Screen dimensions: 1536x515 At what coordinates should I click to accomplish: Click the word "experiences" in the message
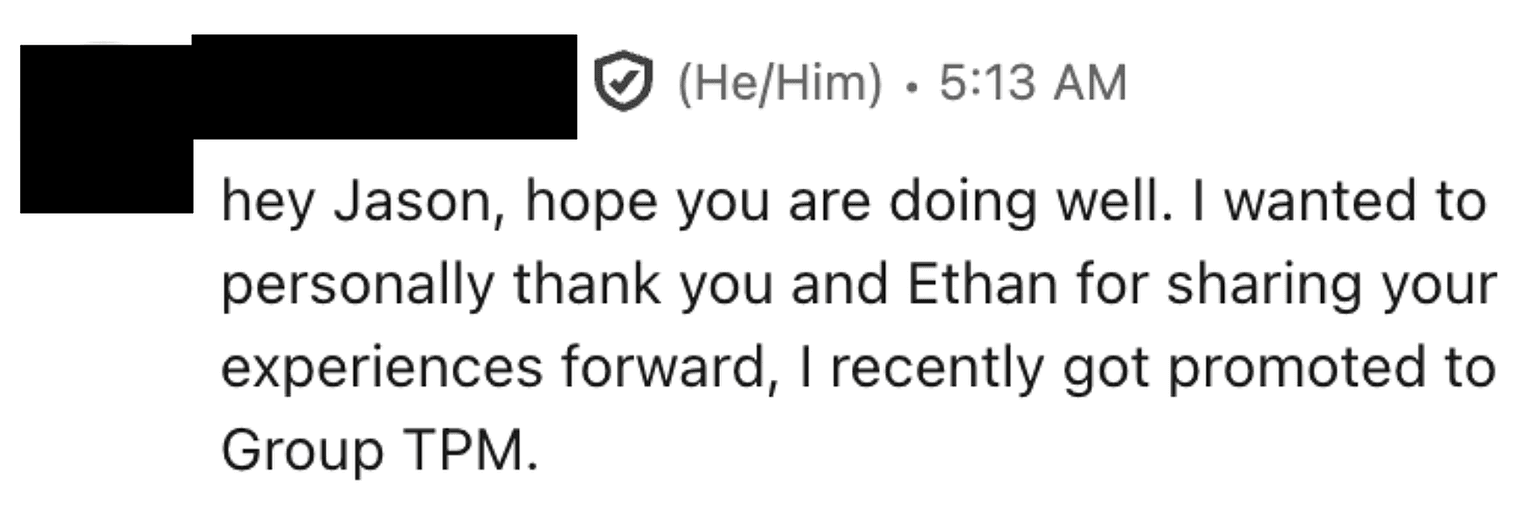[x=379, y=370]
